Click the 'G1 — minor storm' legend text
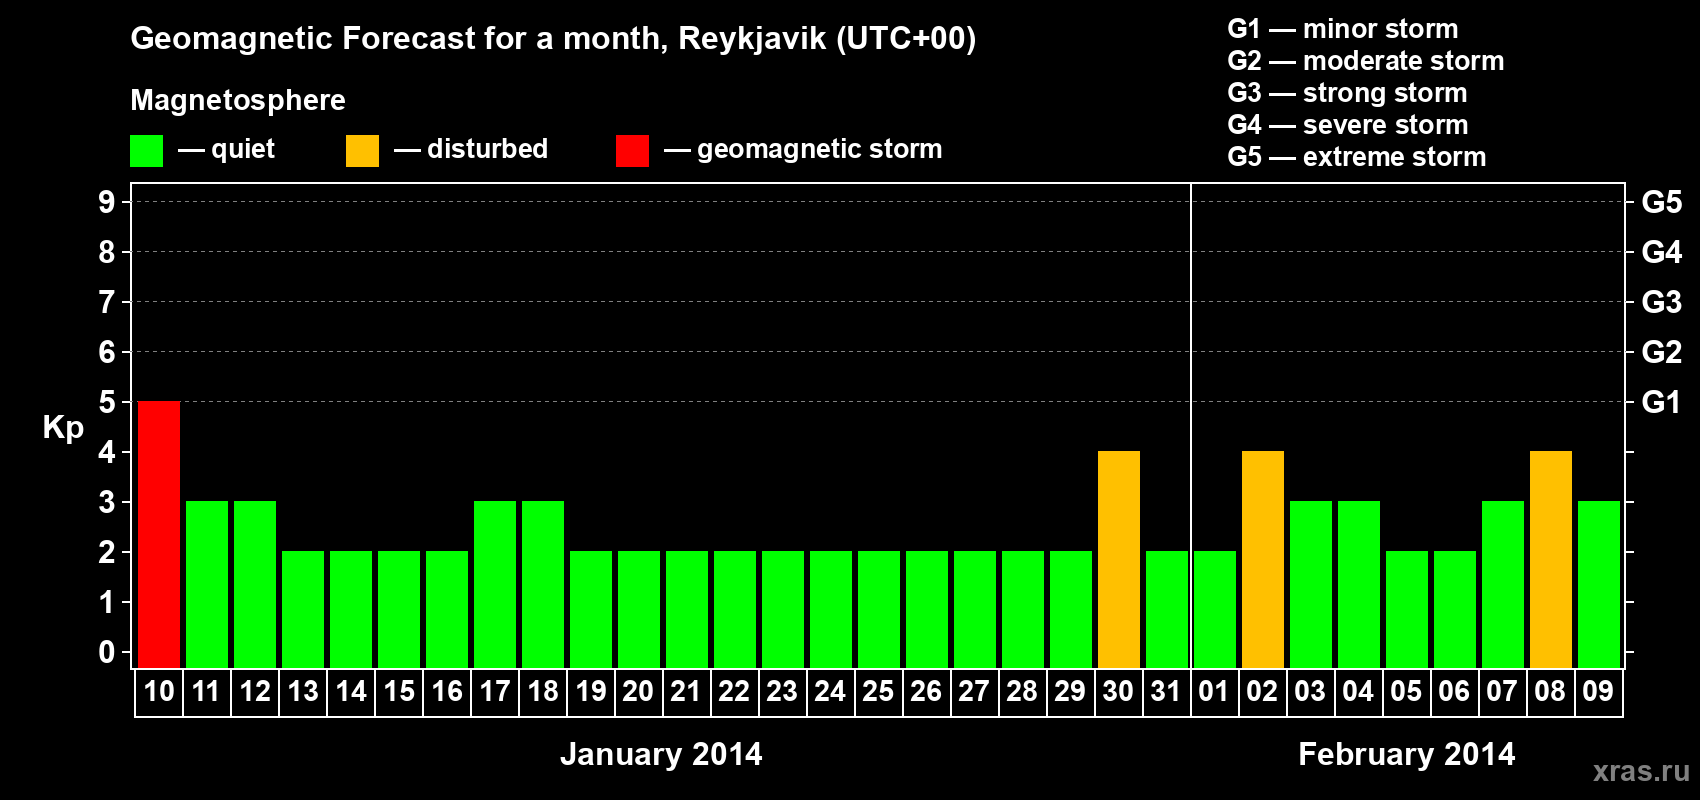1700x800 pixels. [x=1343, y=29]
